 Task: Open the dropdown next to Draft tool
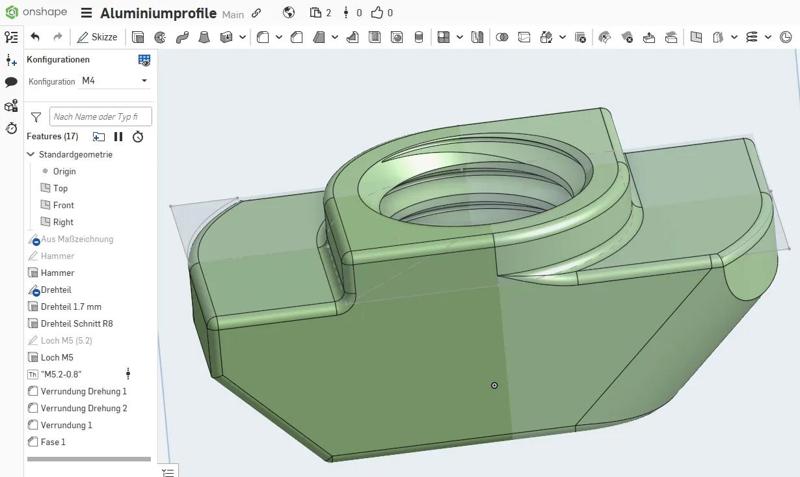(x=335, y=37)
